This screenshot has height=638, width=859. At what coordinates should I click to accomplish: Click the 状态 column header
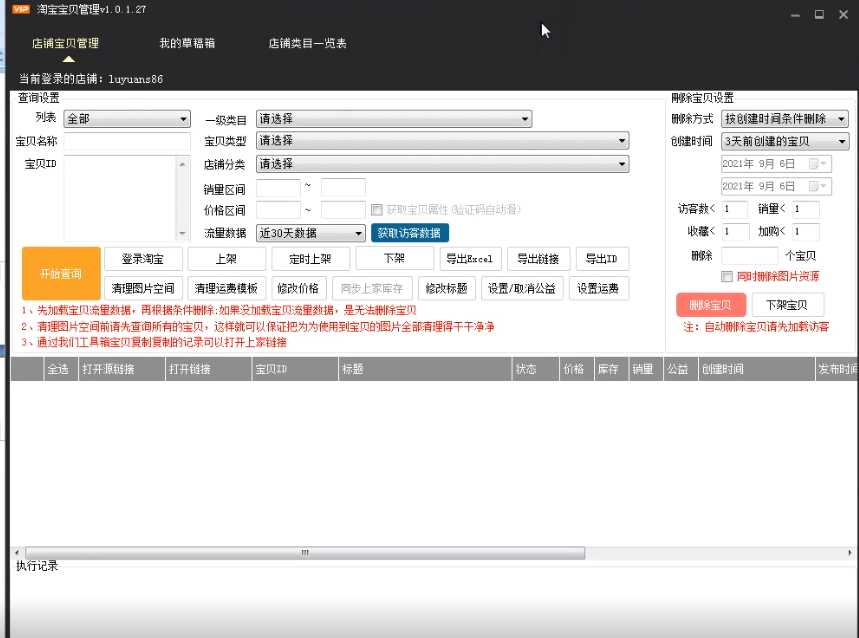tap(536, 369)
